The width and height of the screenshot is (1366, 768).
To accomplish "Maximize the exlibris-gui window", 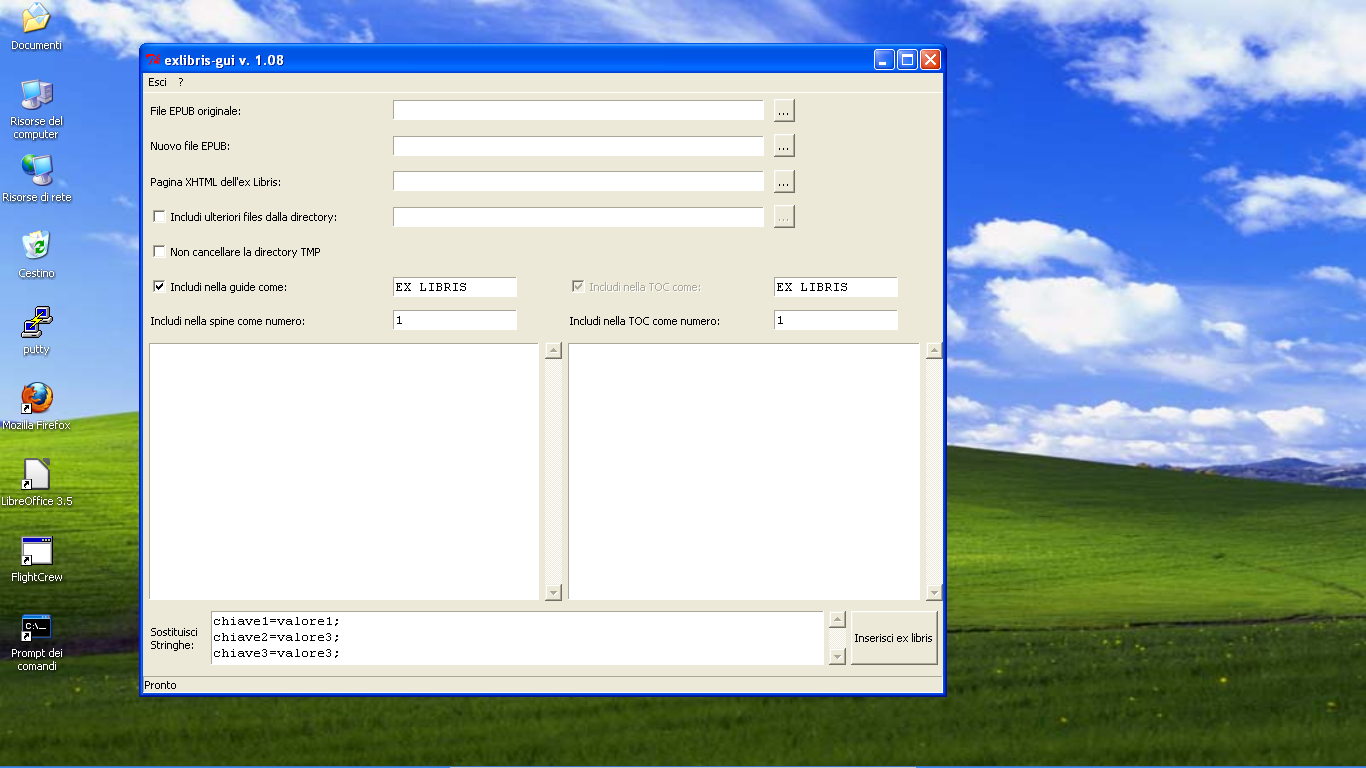I will click(x=907, y=60).
